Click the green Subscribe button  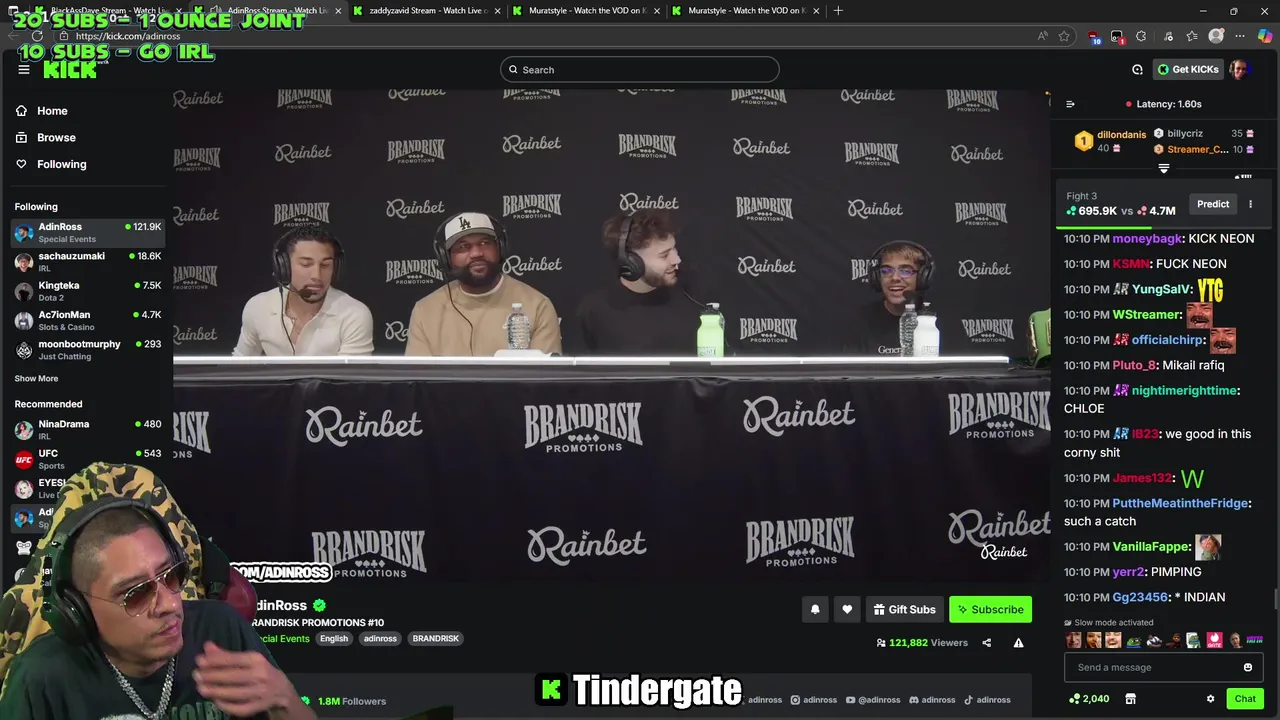point(990,609)
